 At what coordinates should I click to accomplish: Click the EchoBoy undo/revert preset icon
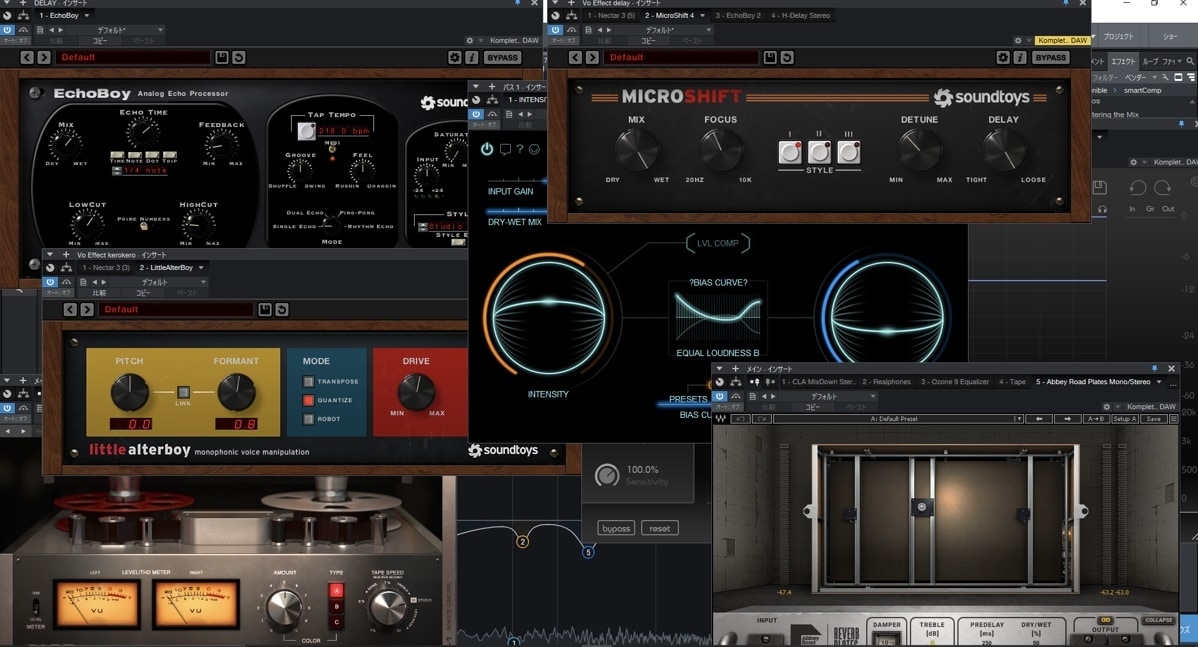238,57
